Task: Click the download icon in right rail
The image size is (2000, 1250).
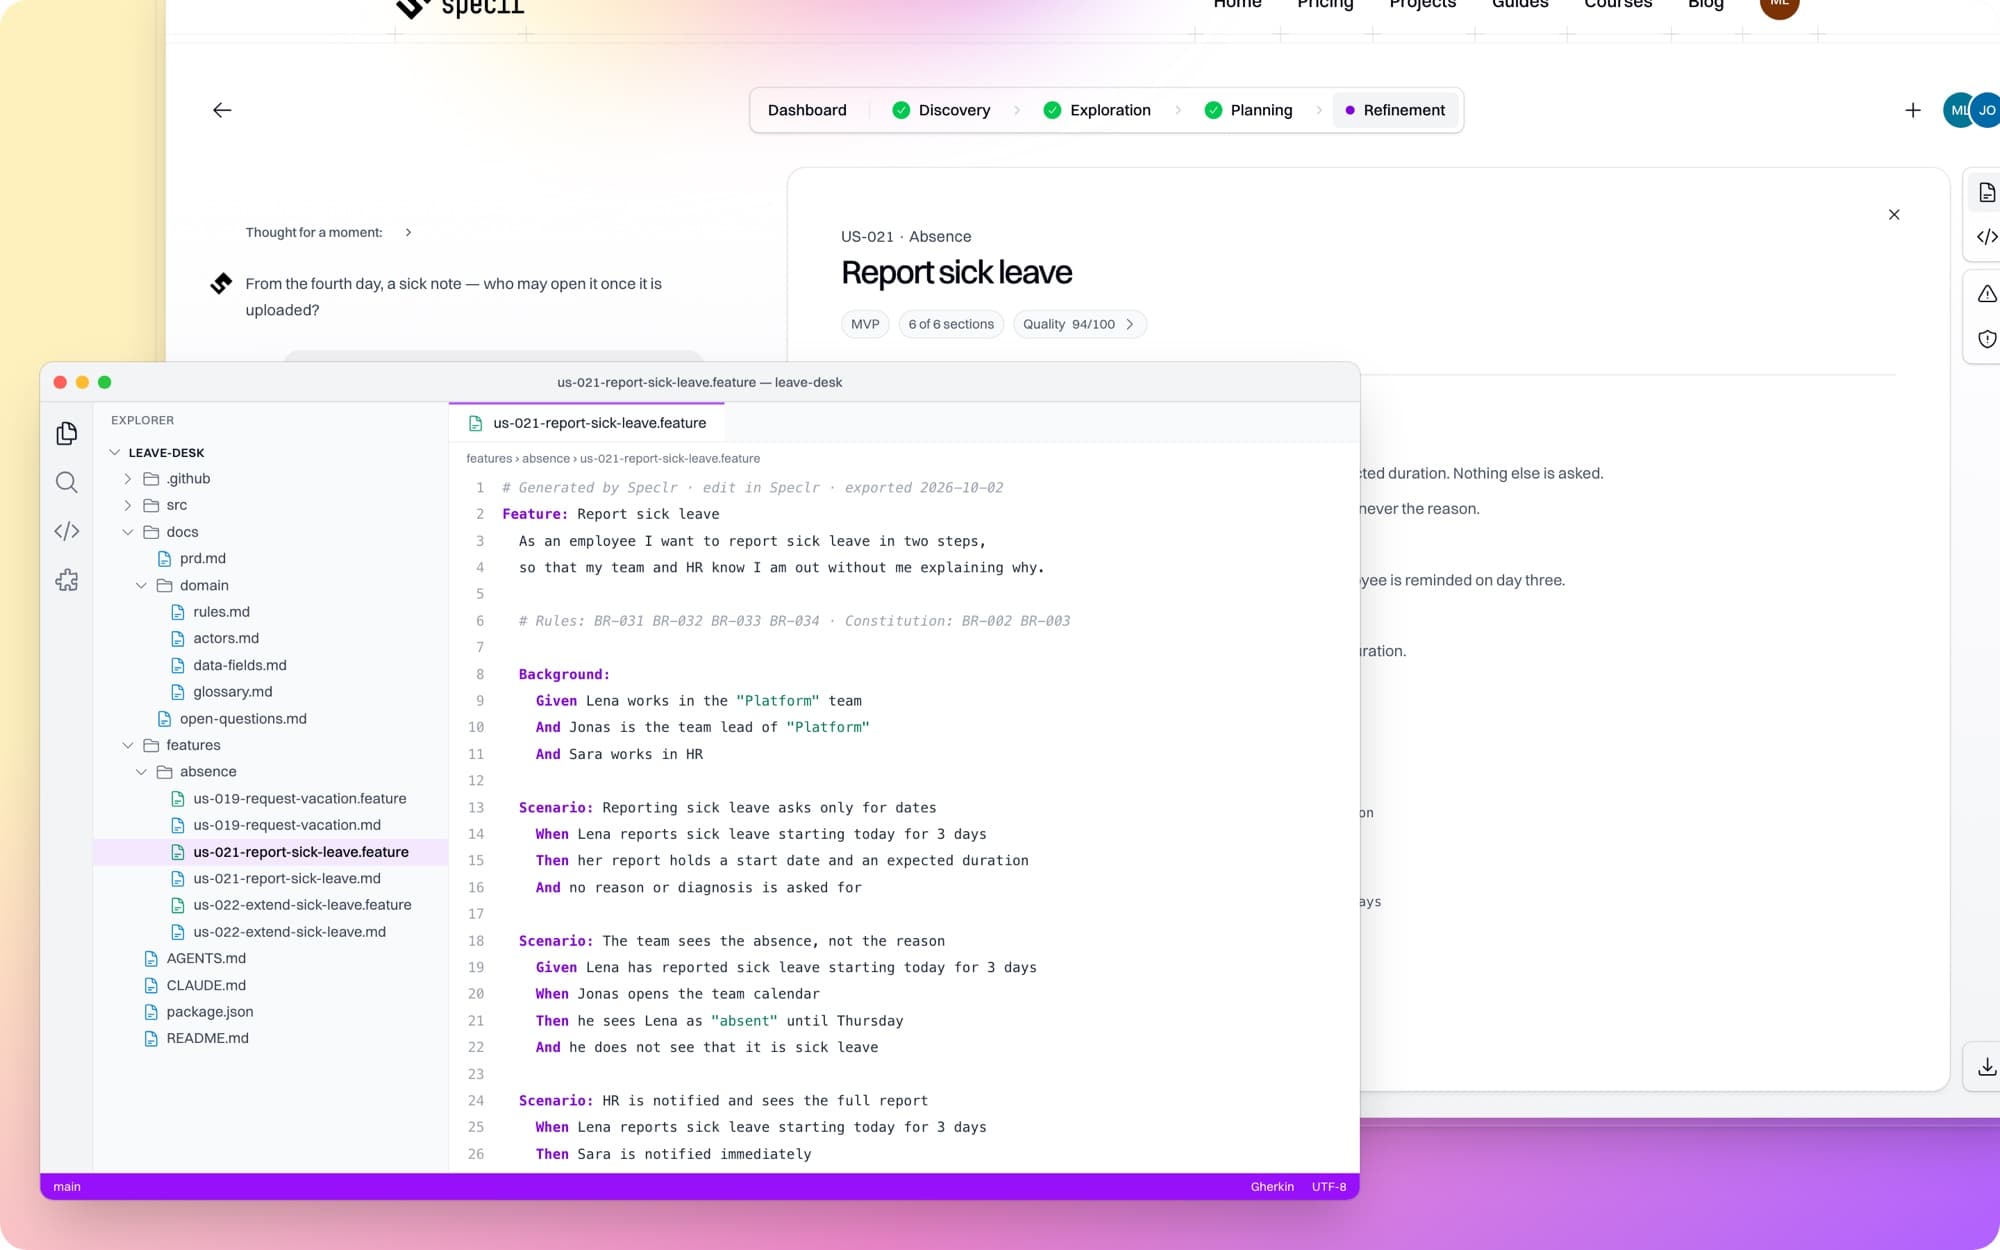Action: pos(1987,1067)
